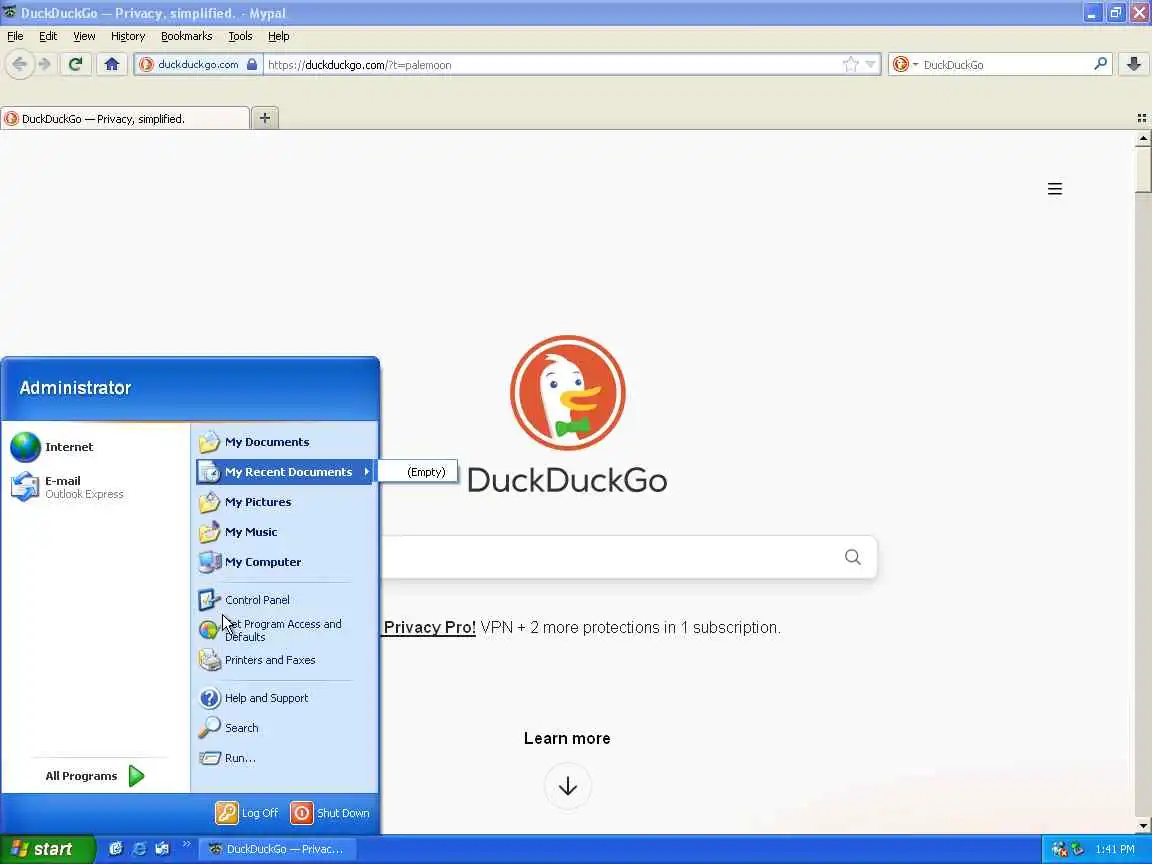This screenshot has width=1152, height=864.
Task: Open Search from the Start menu
Action: 285,728
